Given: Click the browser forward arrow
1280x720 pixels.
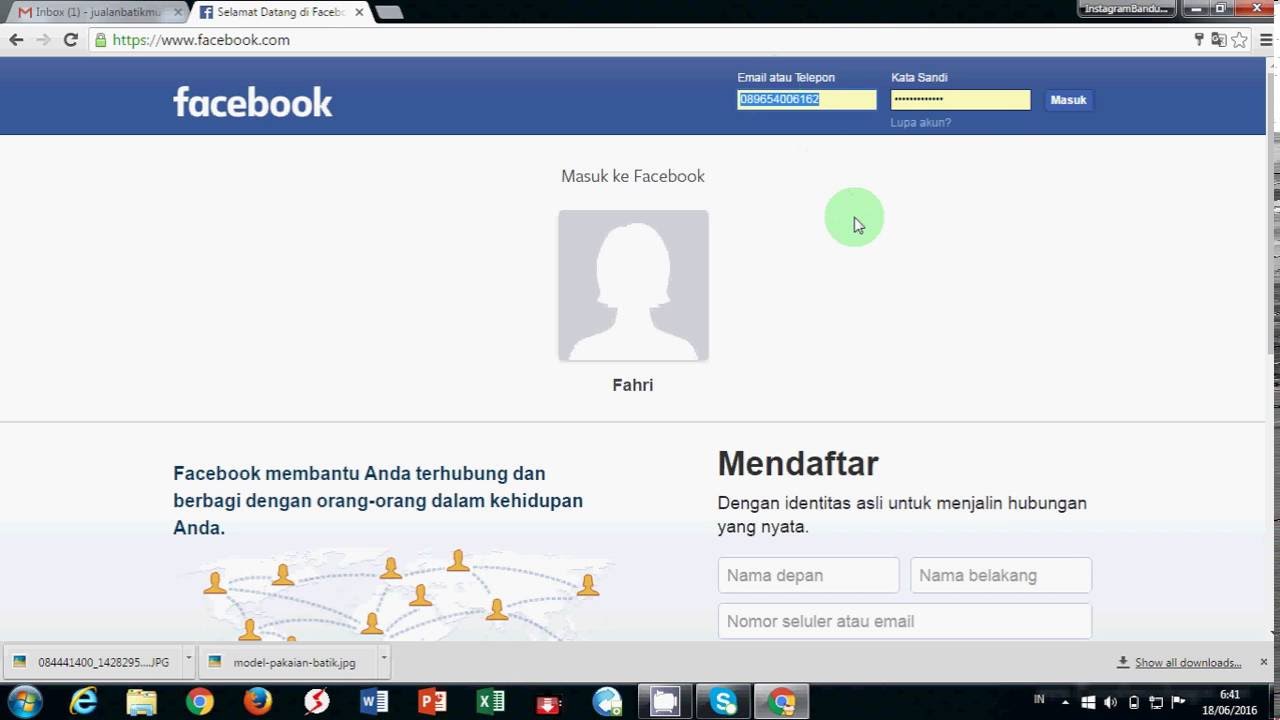Looking at the screenshot, I should click(43, 40).
